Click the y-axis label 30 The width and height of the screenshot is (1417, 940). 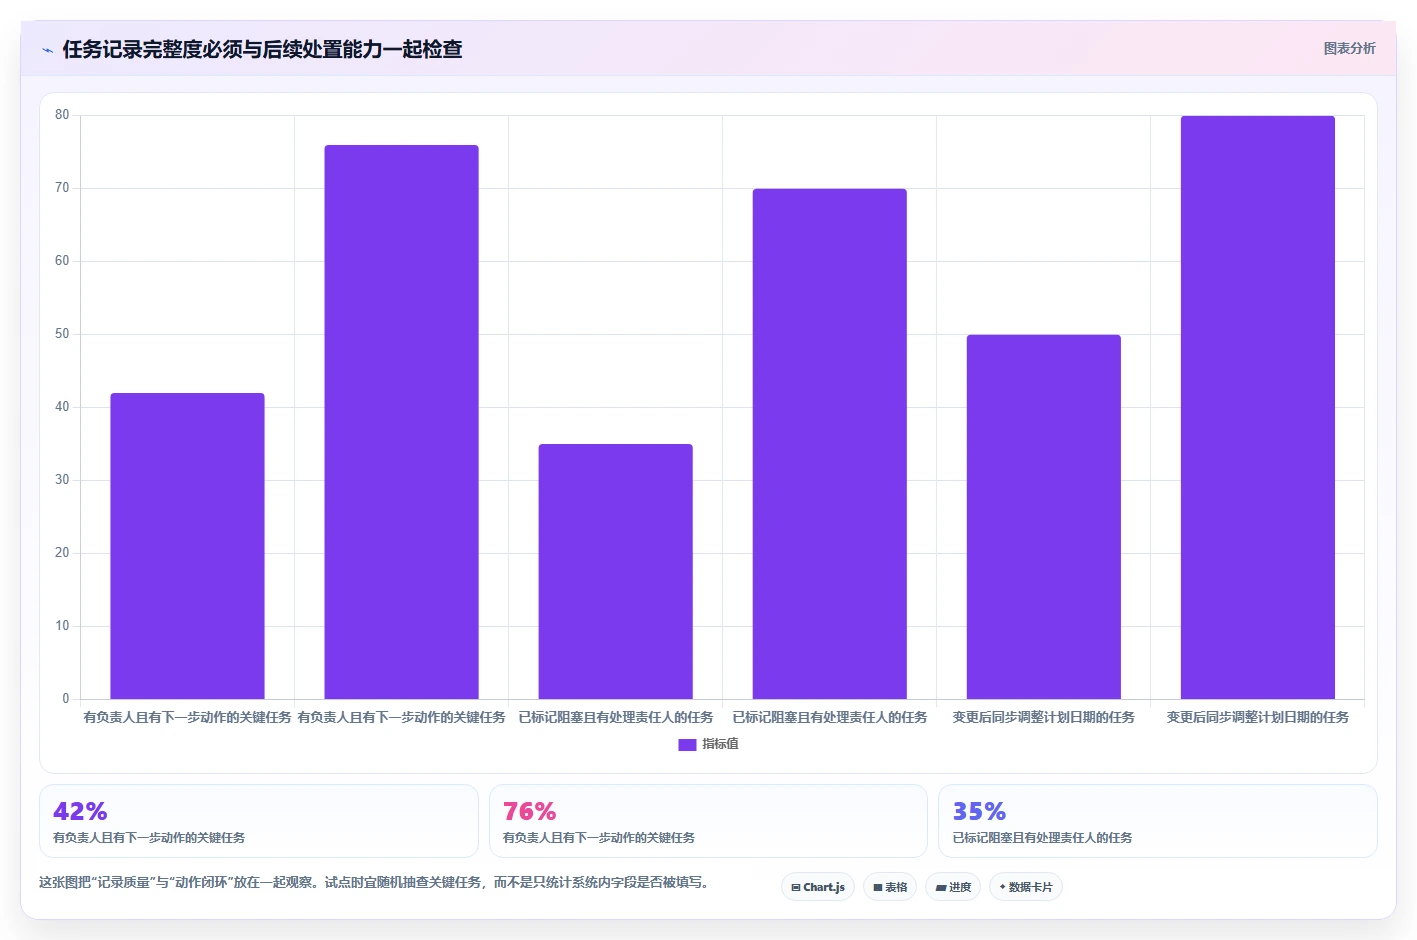(x=62, y=480)
